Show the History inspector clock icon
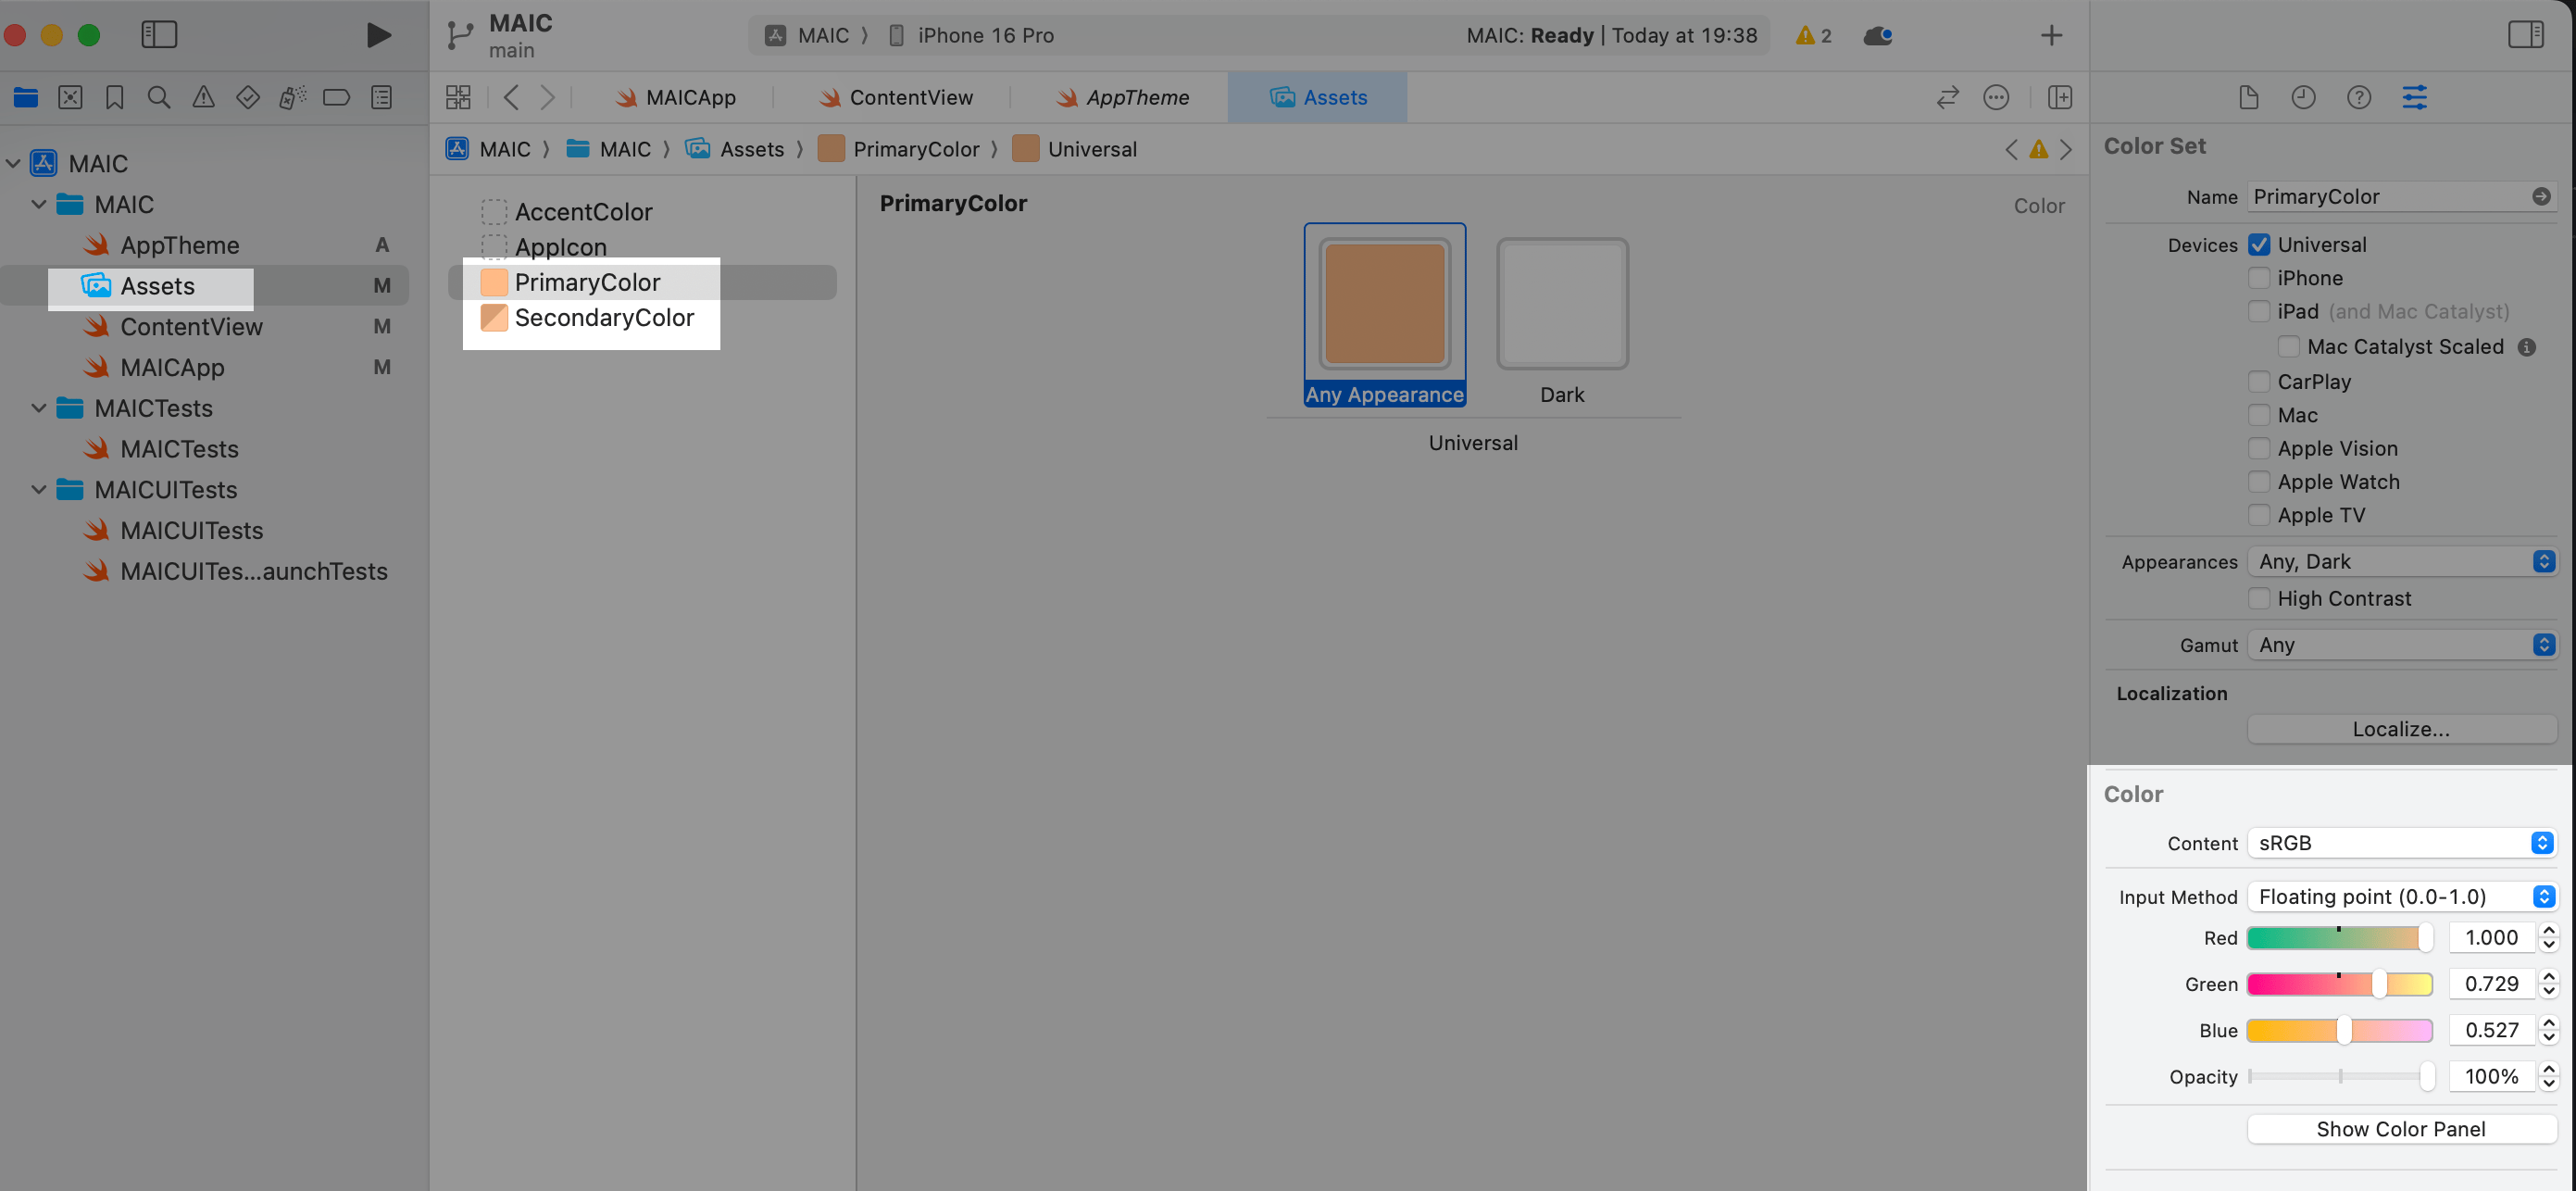 2303,97
